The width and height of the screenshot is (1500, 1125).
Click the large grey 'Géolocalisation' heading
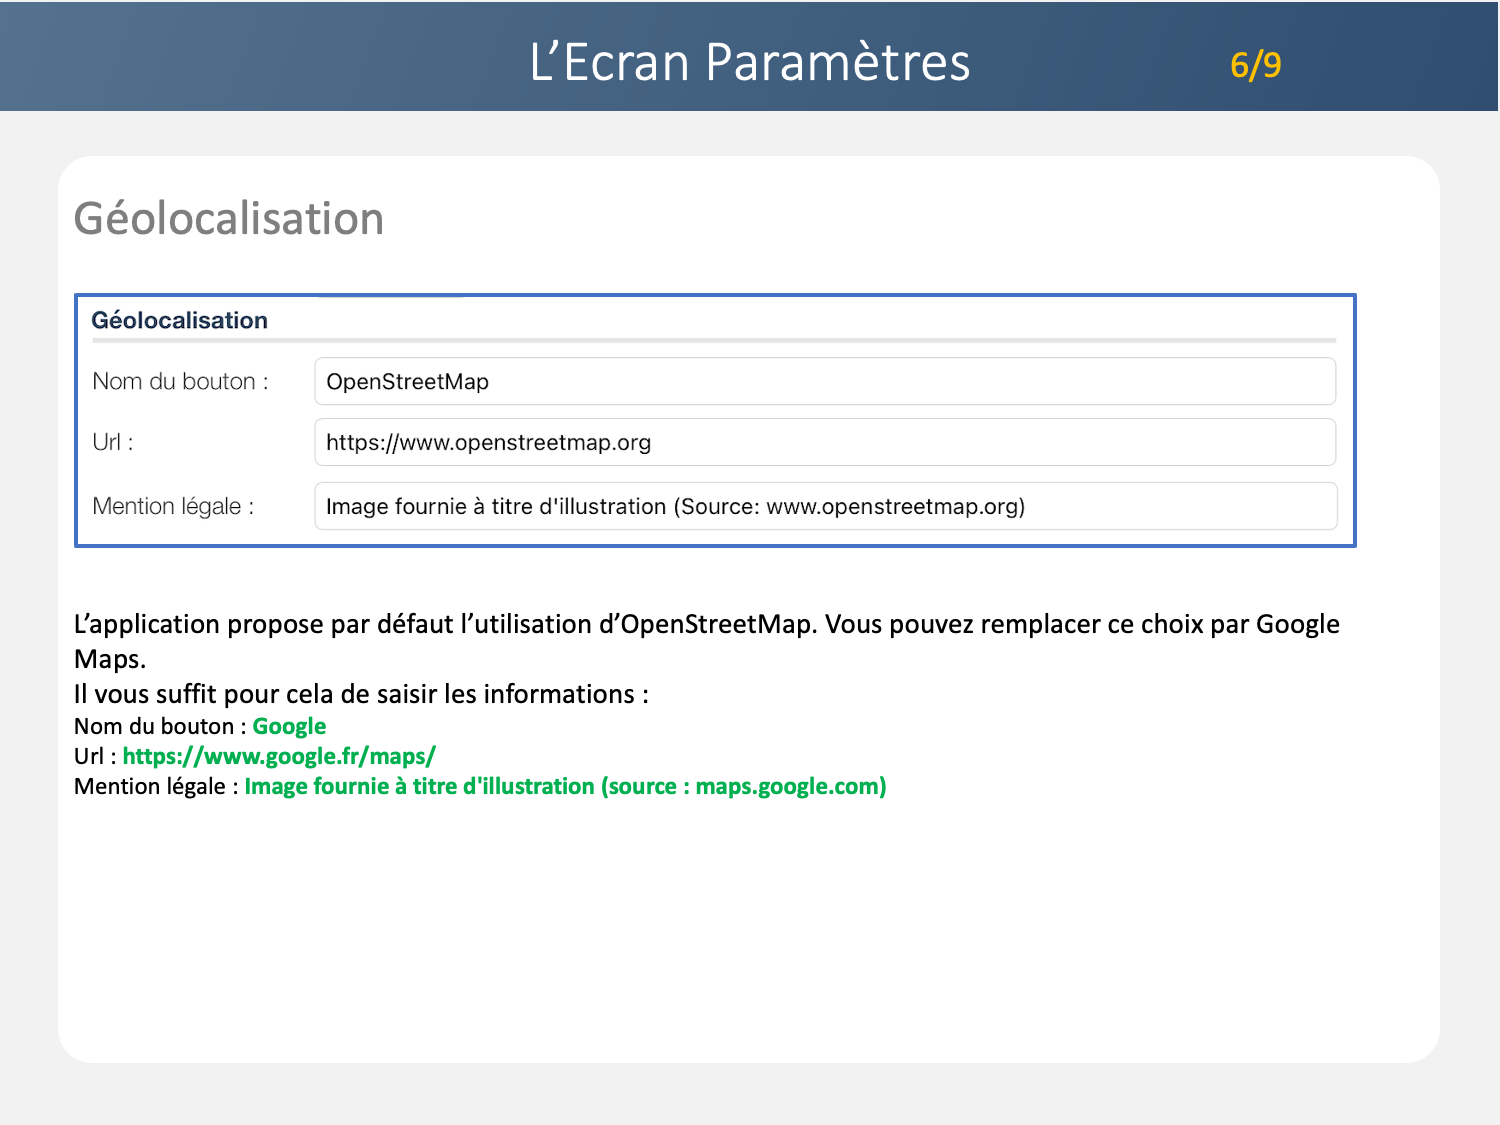[229, 218]
